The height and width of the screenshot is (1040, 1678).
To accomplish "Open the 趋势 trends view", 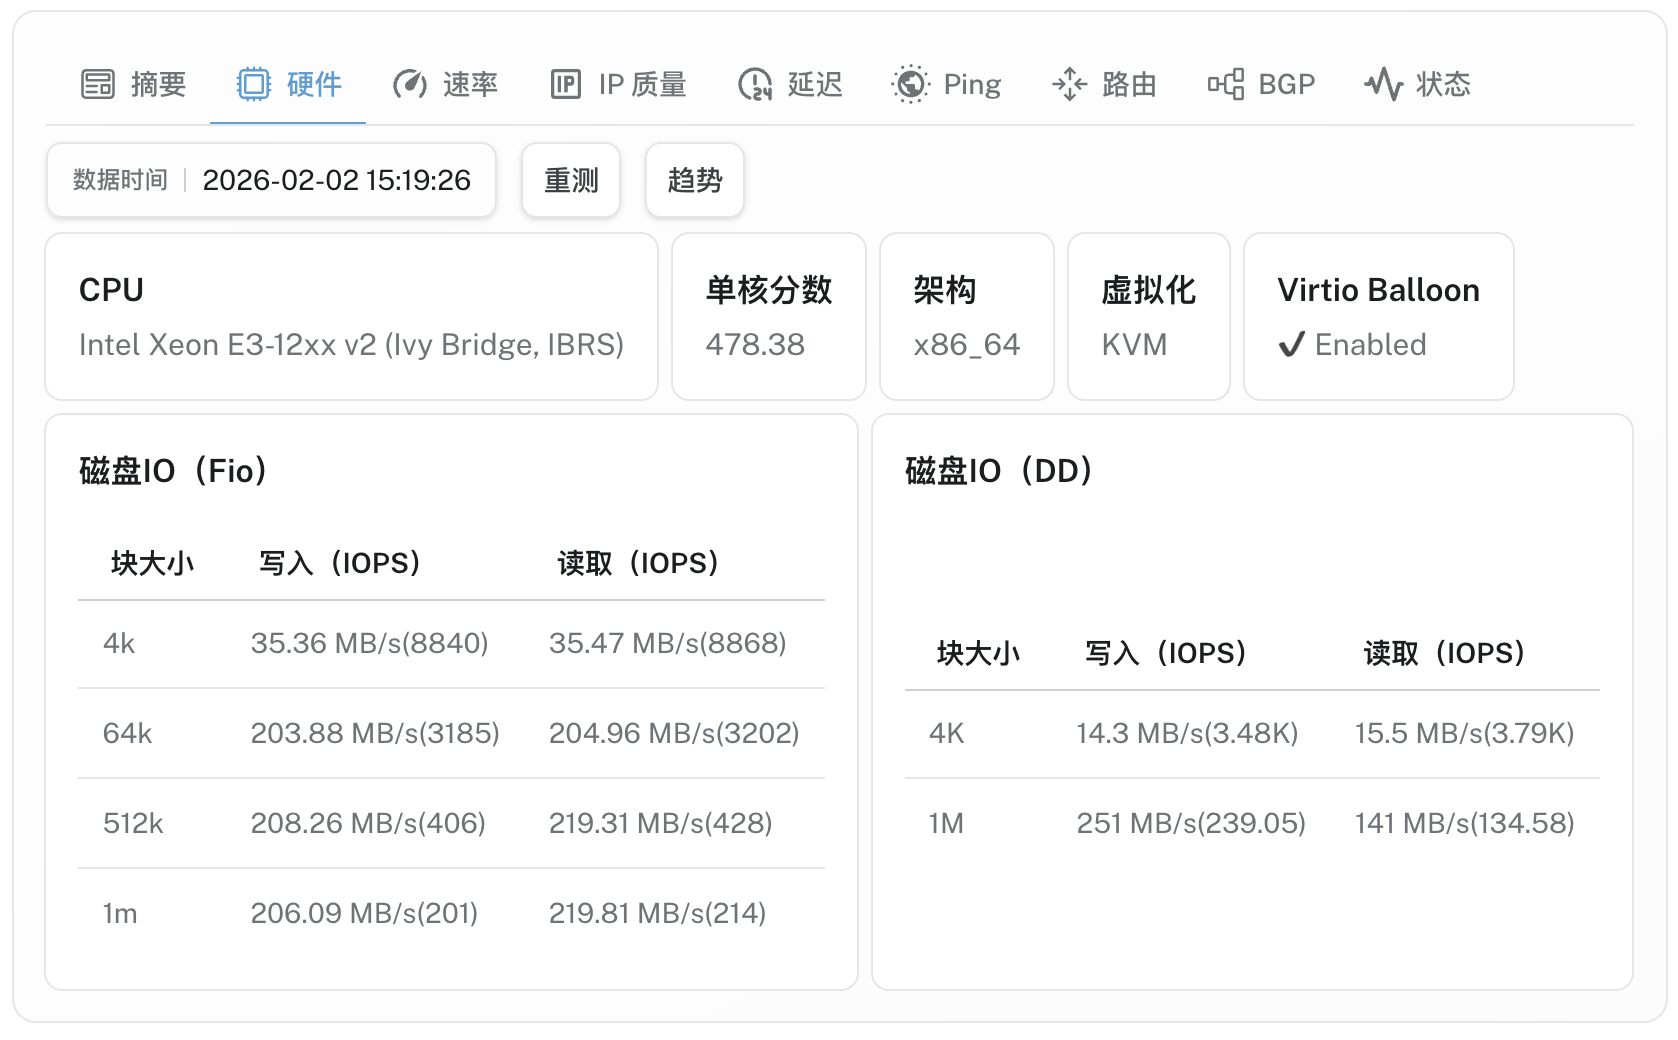I will [x=694, y=180].
